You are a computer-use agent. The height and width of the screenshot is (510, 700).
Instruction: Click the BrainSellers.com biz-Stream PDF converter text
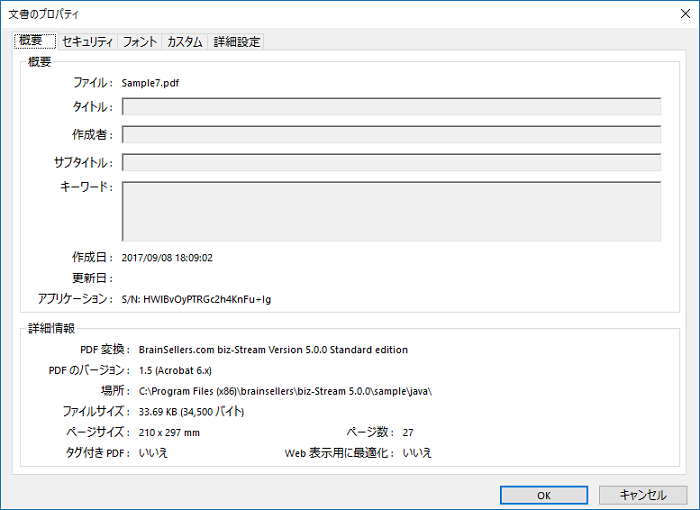(273, 350)
